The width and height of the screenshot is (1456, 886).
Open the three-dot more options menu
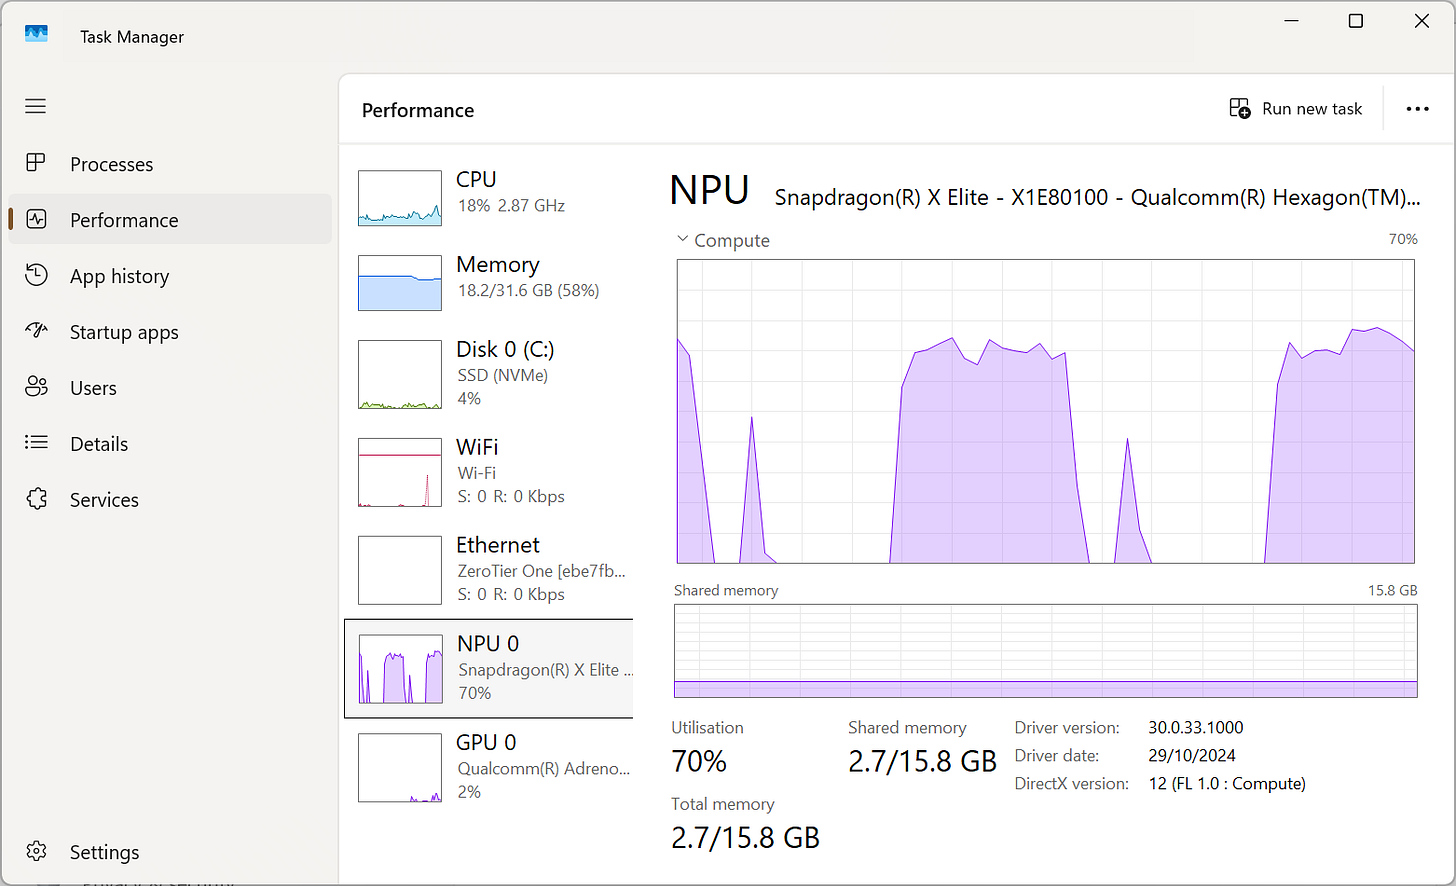point(1417,109)
